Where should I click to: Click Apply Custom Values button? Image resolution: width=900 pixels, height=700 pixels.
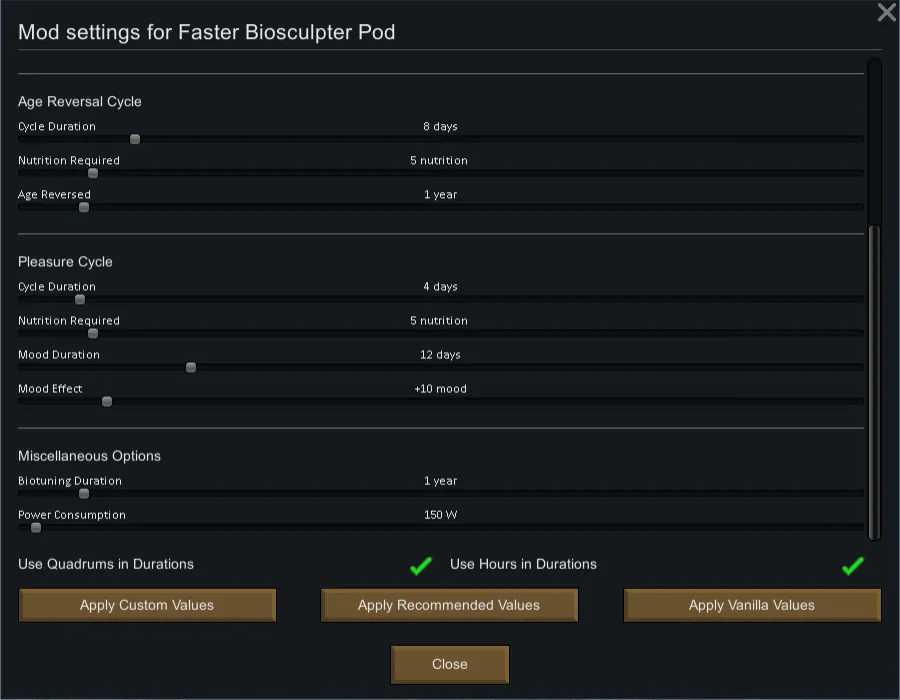(x=147, y=605)
